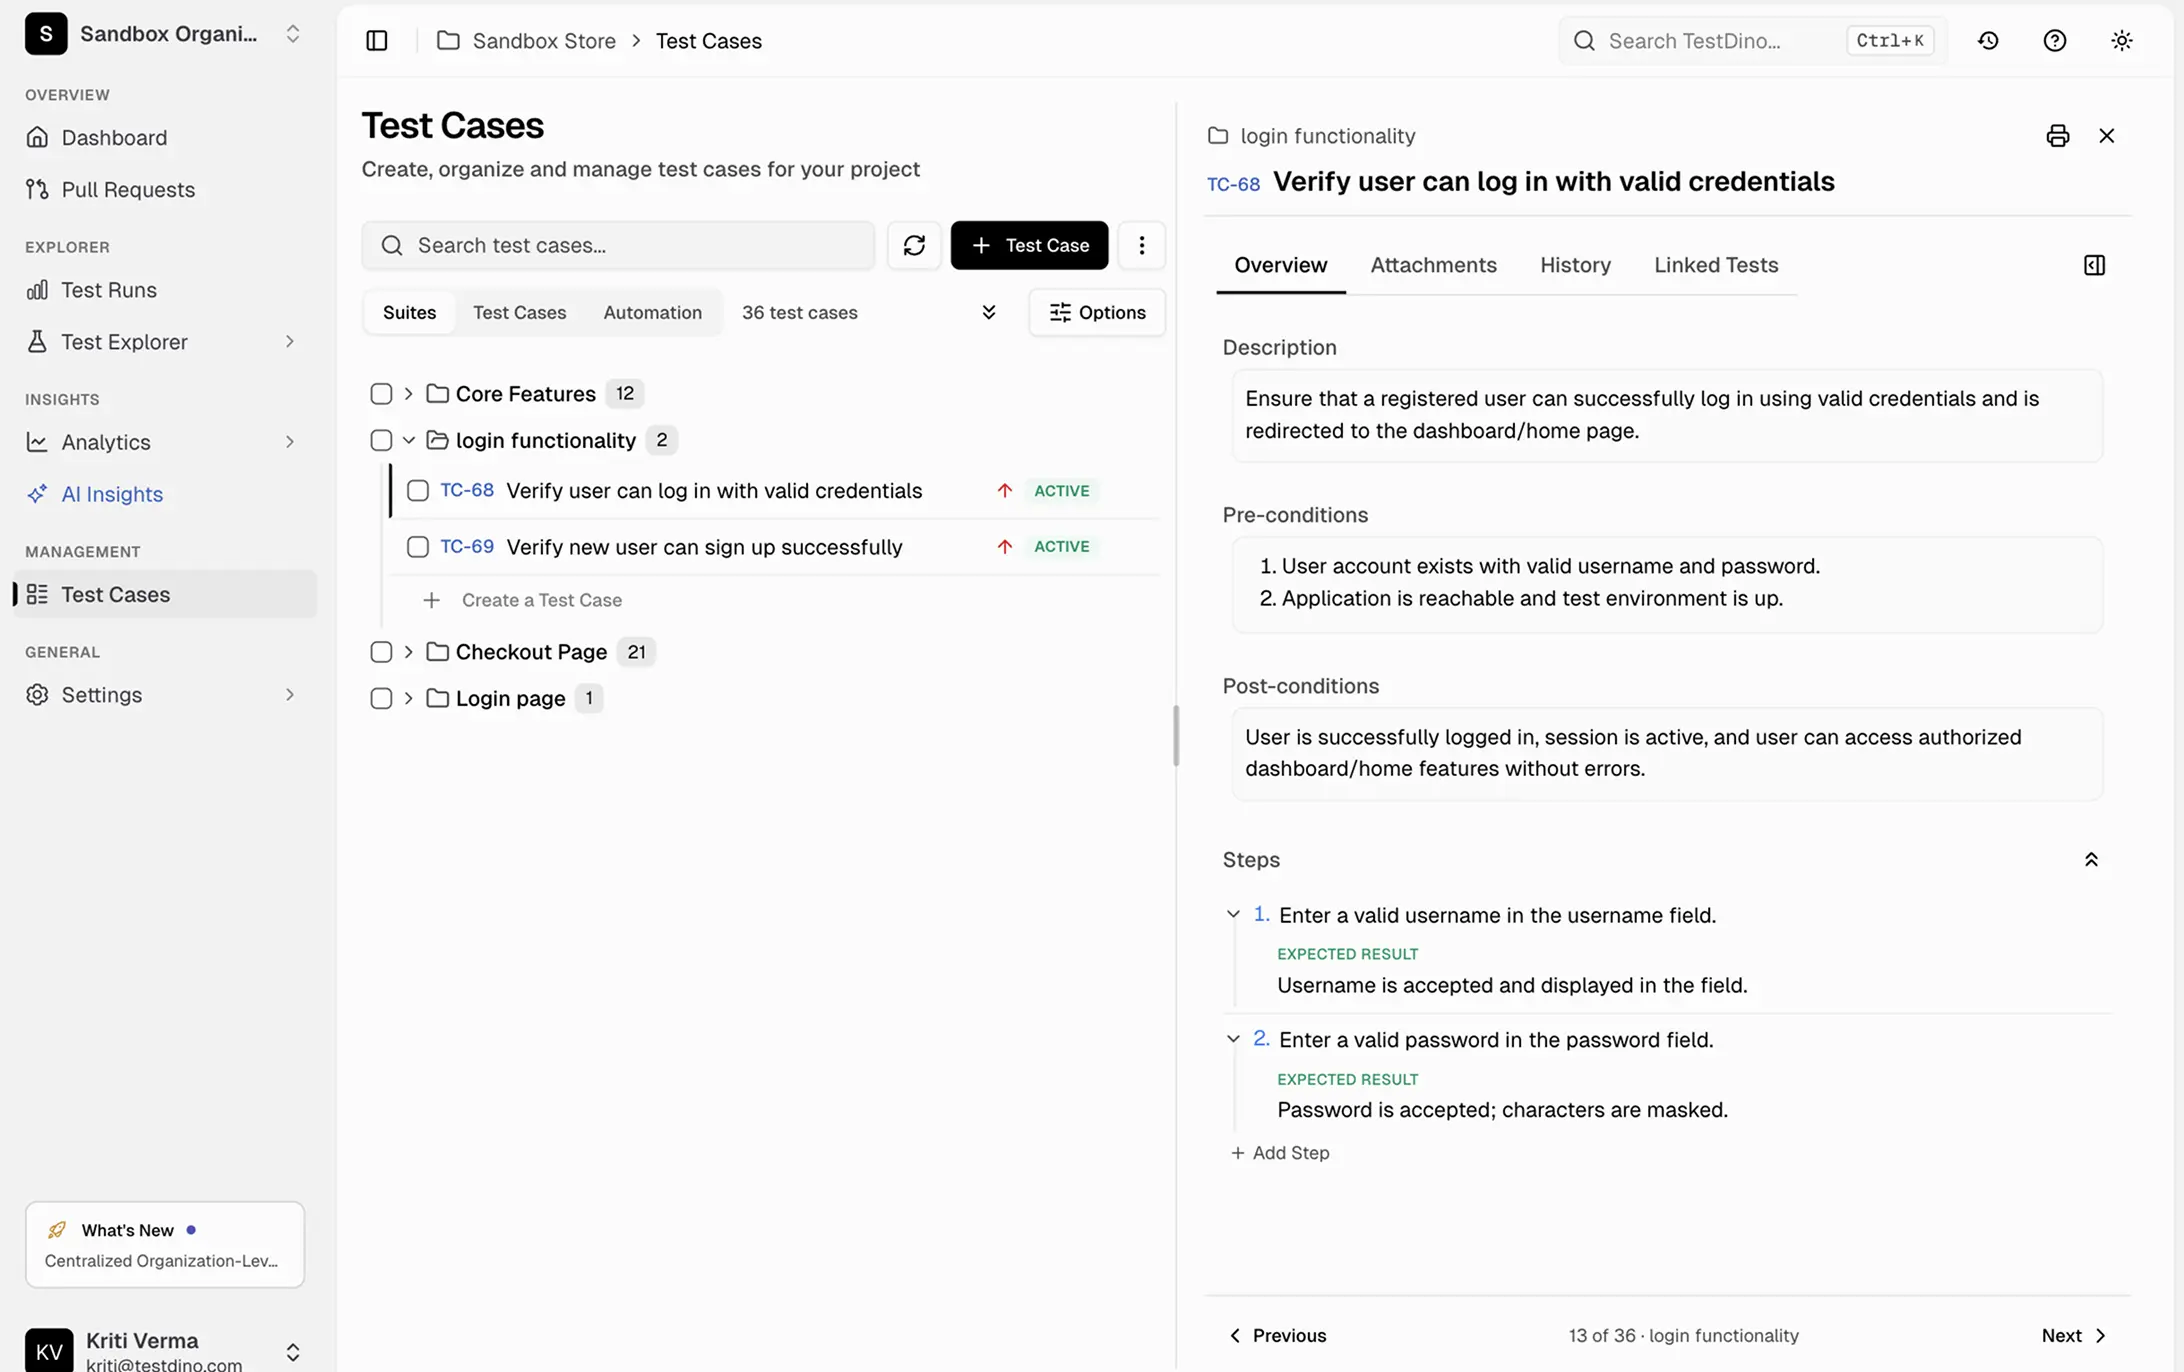Open Pull Requests in the sidebar
Image resolution: width=2184 pixels, height=1372 pixels.
165,189
